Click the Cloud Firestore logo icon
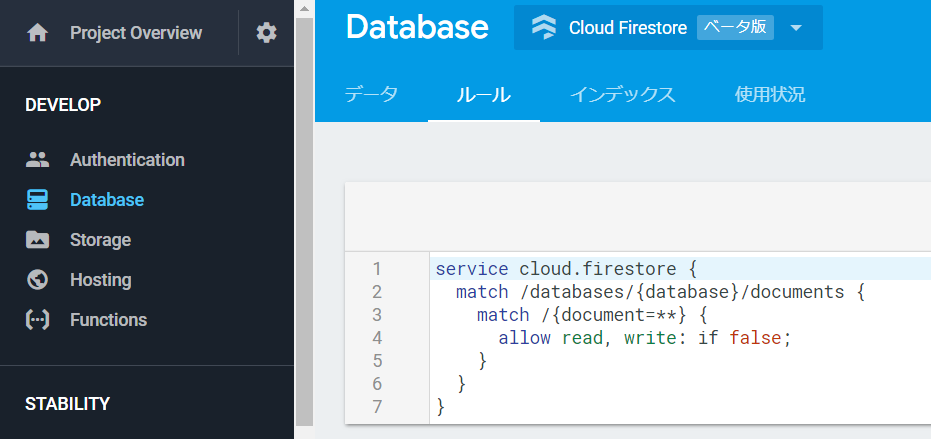Screen dimensions: 931x439 click(x=544, y=27)
